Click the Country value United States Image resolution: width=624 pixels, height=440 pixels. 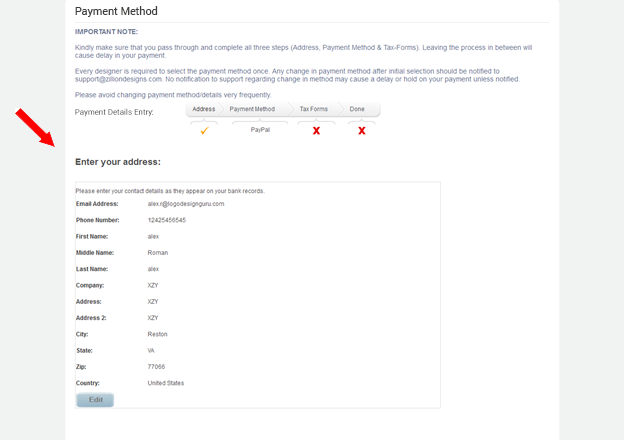(166, 383)
